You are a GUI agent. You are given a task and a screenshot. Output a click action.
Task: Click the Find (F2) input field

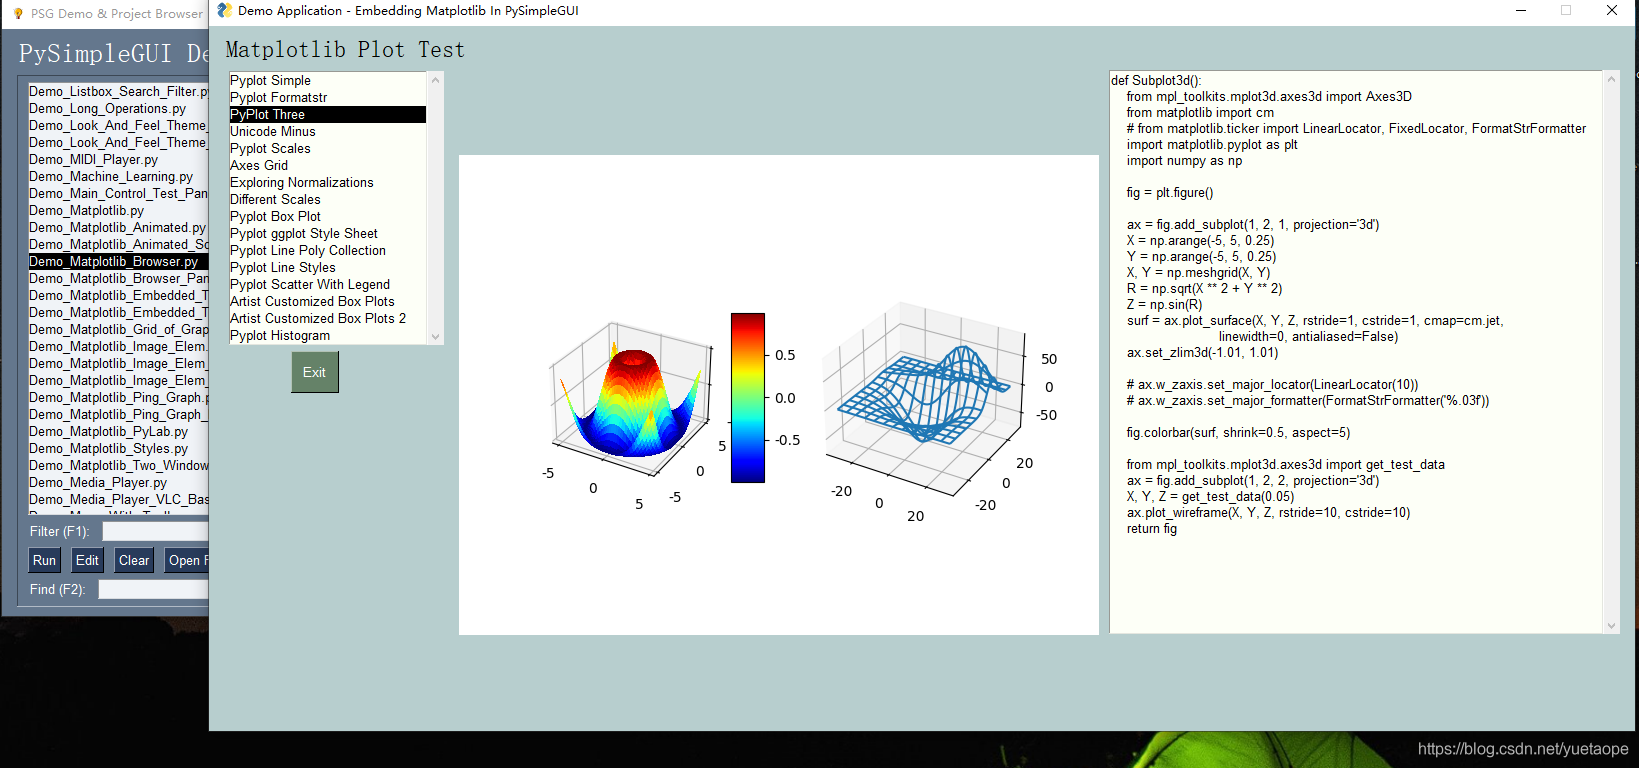[153, 590]
